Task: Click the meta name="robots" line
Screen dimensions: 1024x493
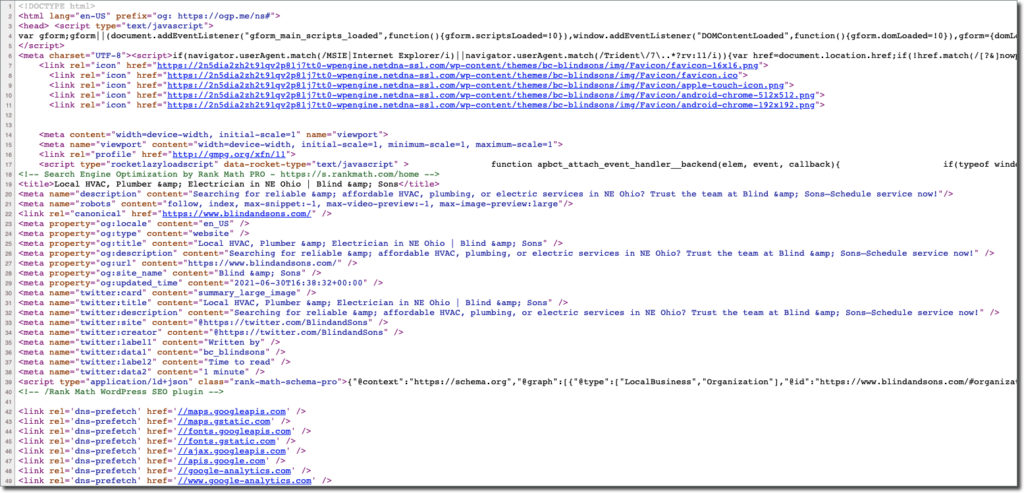Action: pyautogui.click(x=296, y=204)
